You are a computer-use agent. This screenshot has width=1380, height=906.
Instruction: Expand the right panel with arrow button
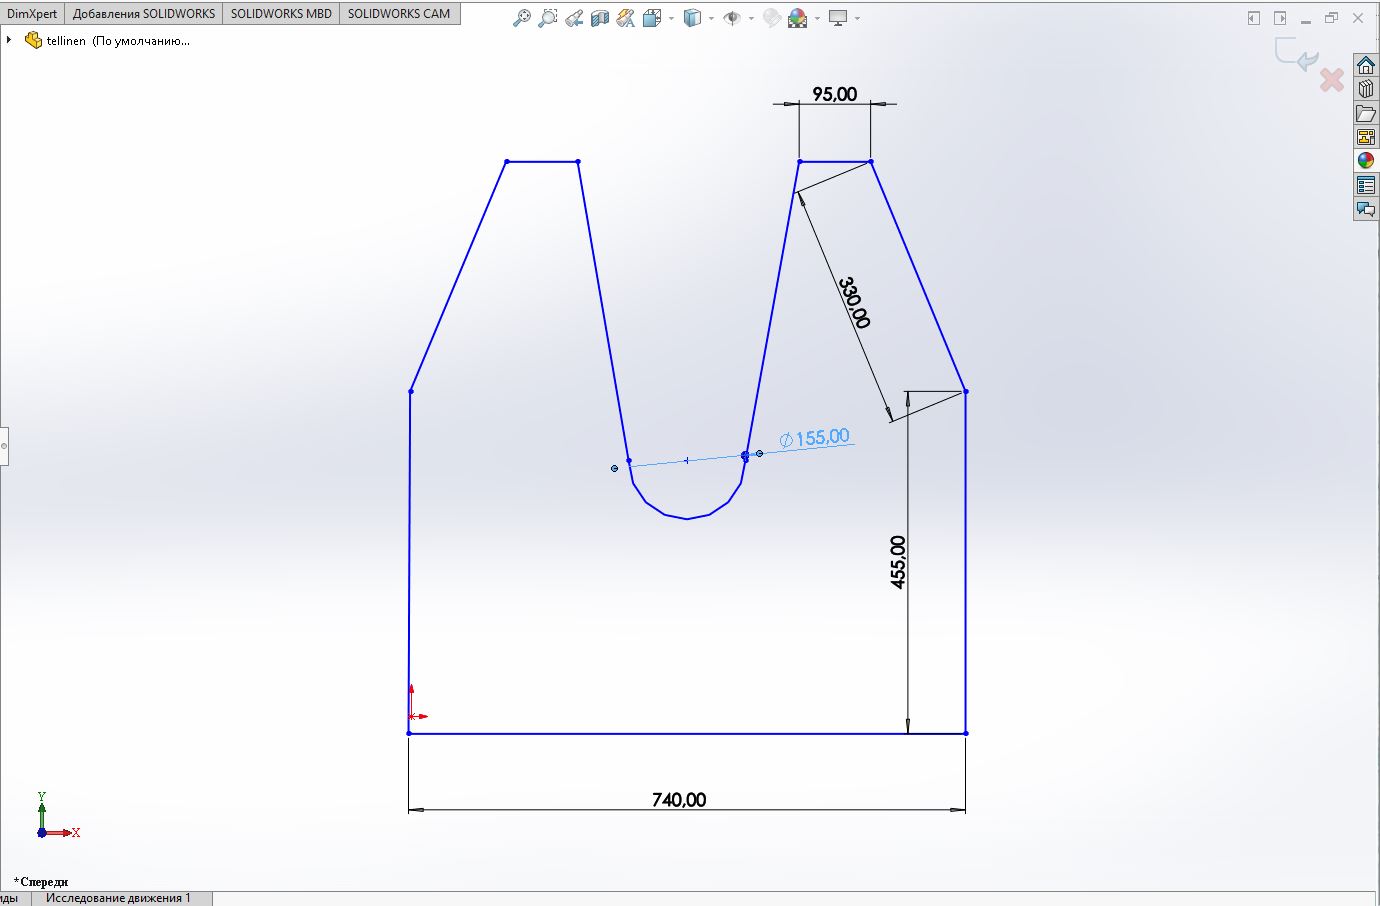point(1280,18)
